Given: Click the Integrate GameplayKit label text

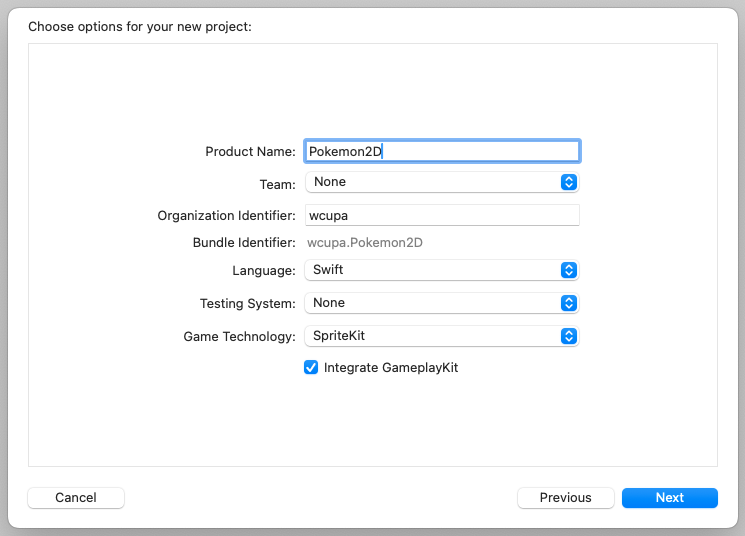Looking at the screenshot, I should click(390, 368).
